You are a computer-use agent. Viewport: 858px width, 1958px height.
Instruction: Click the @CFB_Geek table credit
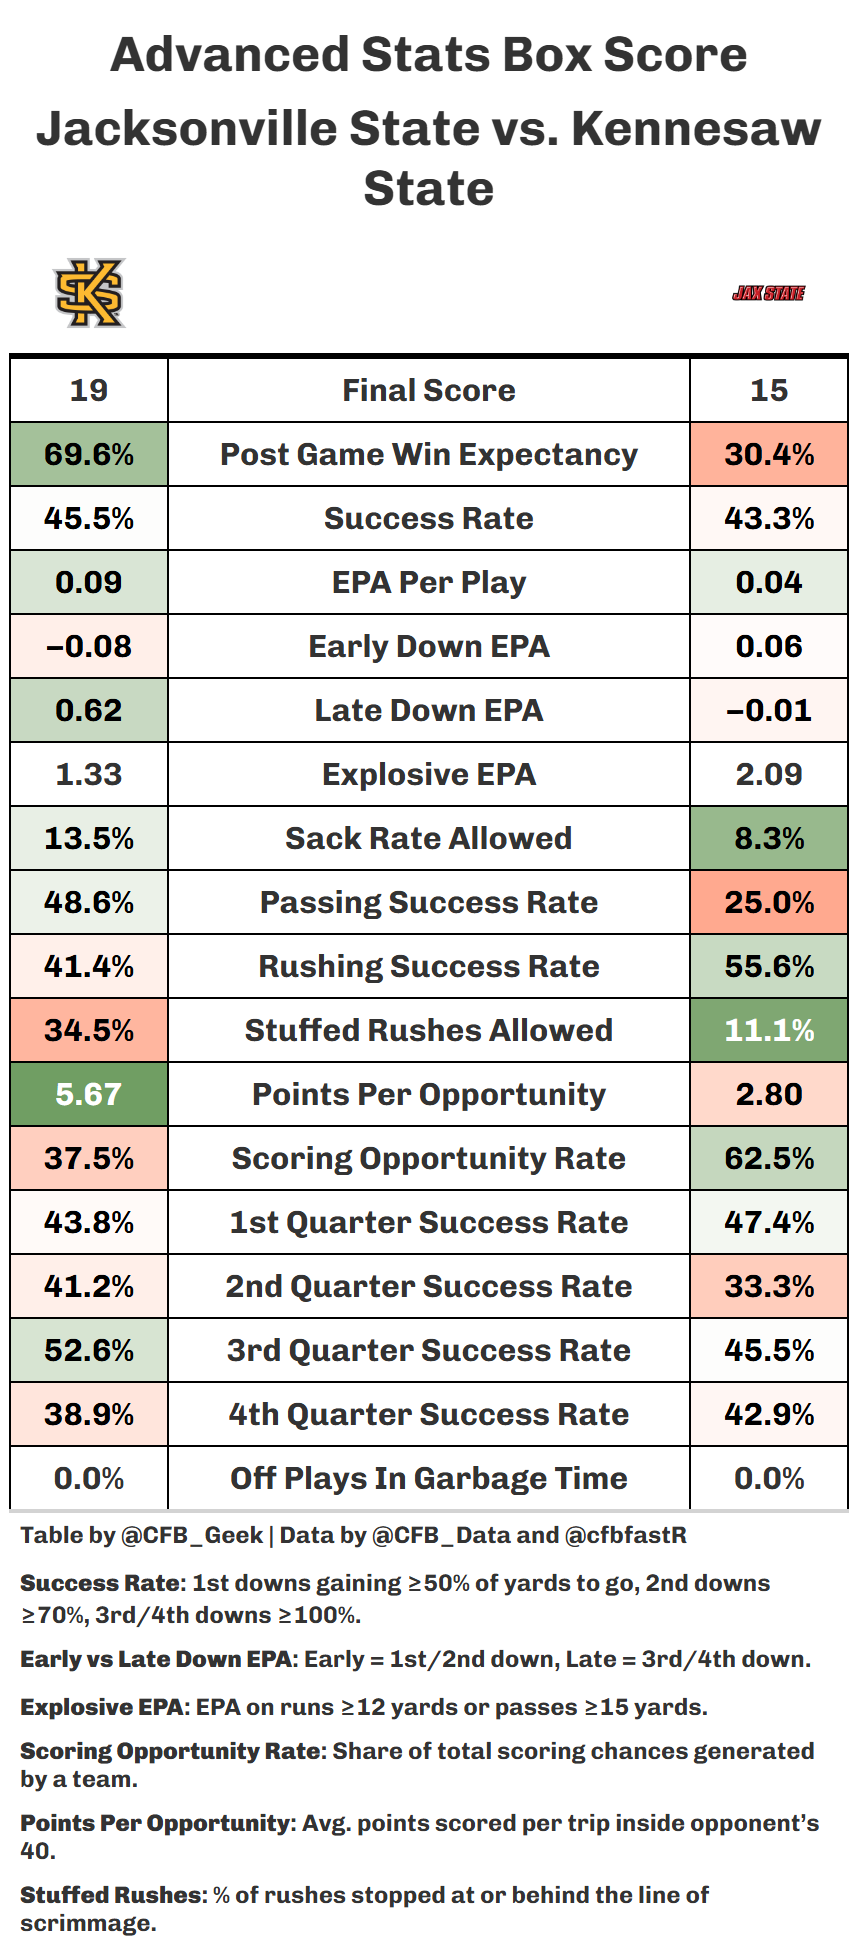coord(192,1535)
